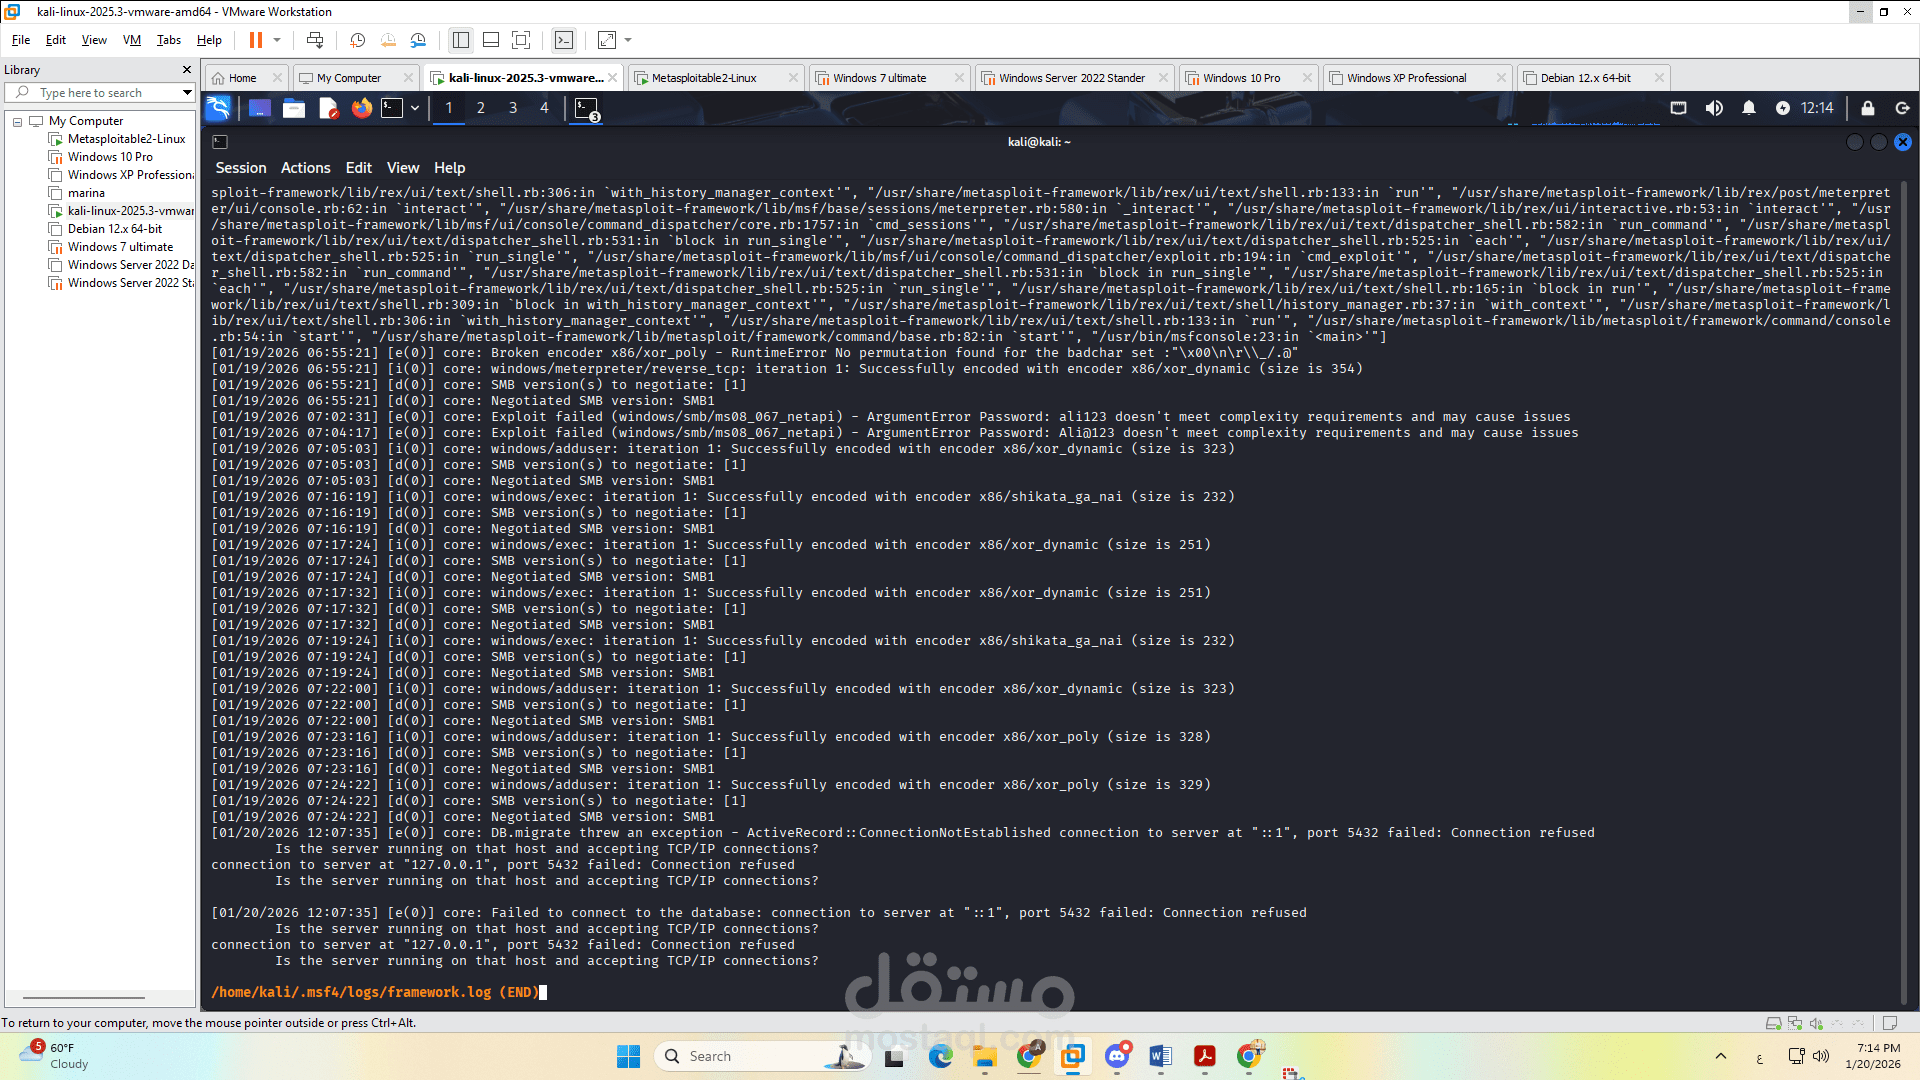Click the Kali power manager icon

1783,108
